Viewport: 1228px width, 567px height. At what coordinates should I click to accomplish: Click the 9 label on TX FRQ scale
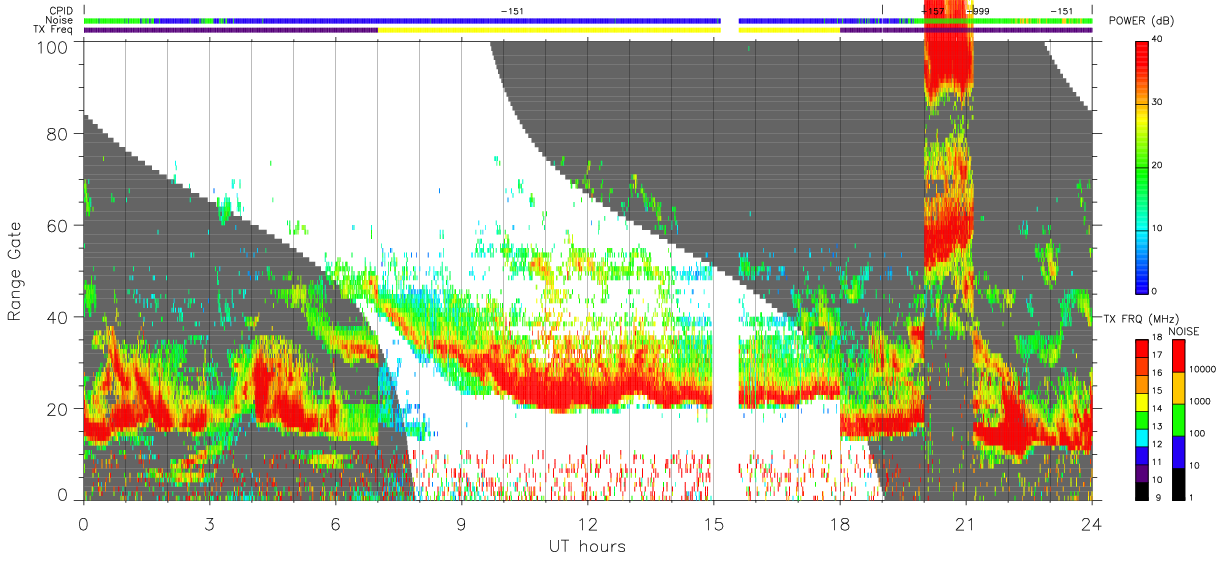pyautogui.click(x=1157, y=499)
